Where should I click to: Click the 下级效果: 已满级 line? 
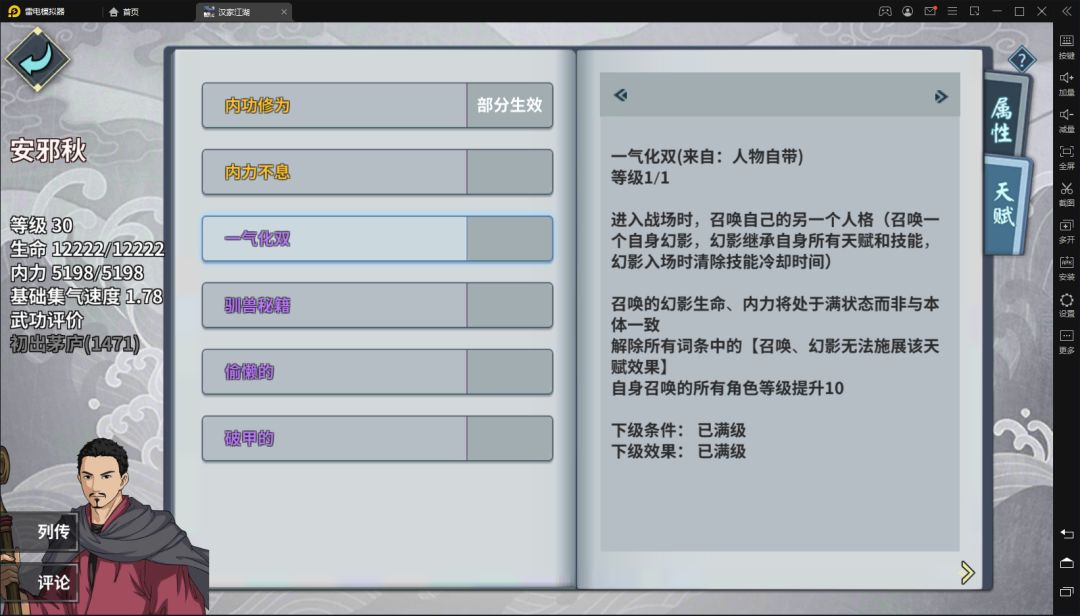(678, 451)
